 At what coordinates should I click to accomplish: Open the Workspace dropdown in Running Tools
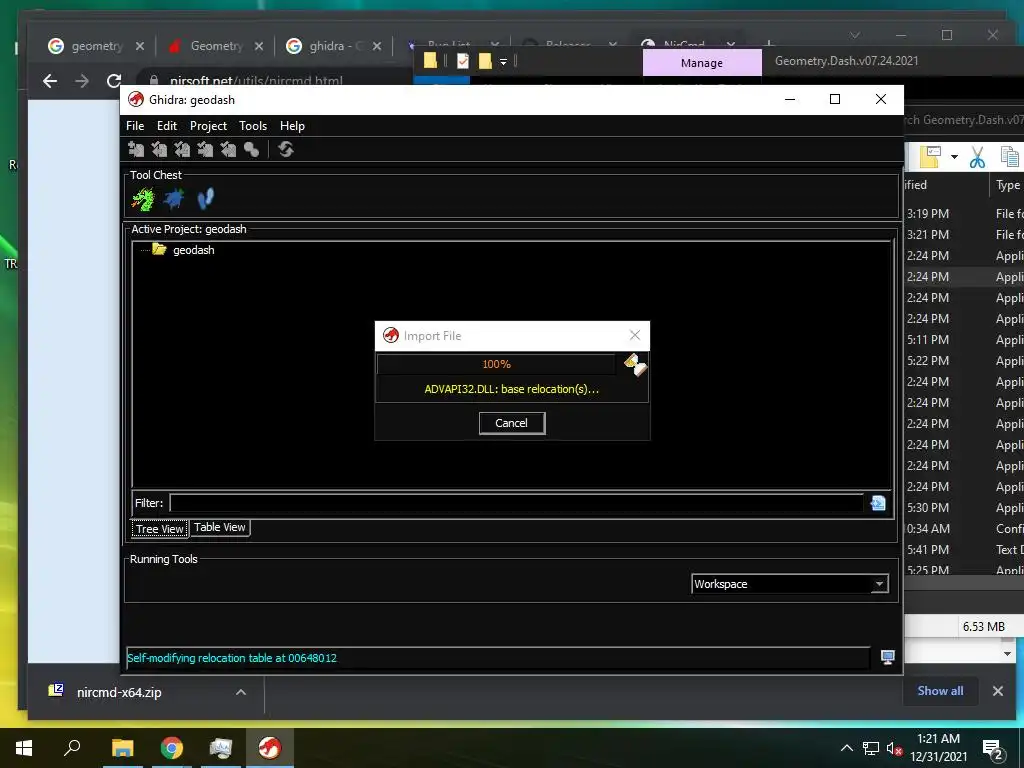(x=880, y=584)
